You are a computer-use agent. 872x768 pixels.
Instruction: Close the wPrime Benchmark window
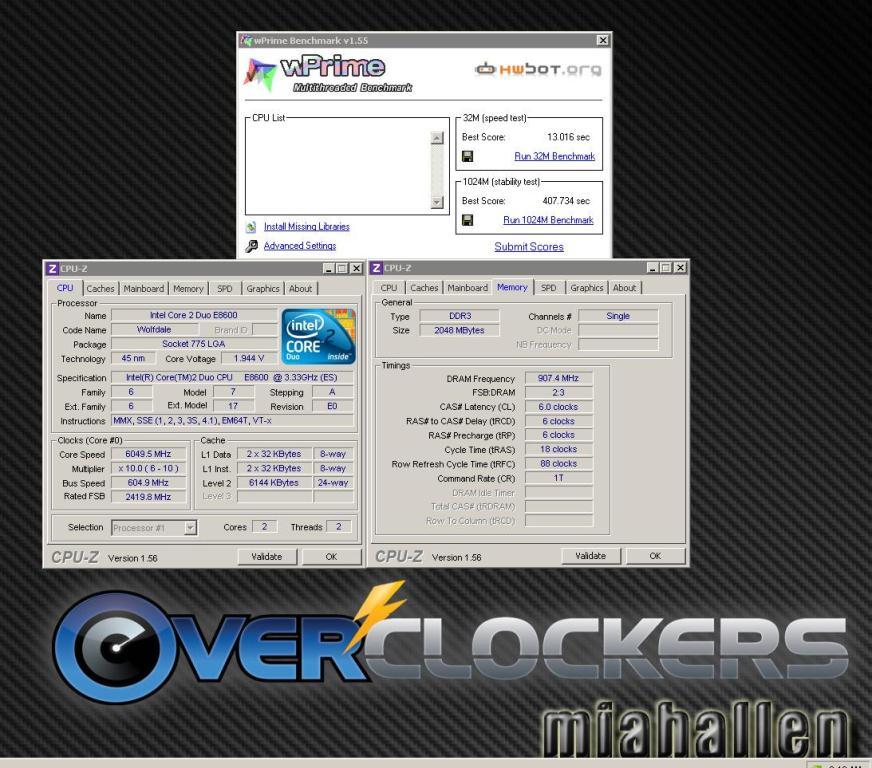[602, 40]
